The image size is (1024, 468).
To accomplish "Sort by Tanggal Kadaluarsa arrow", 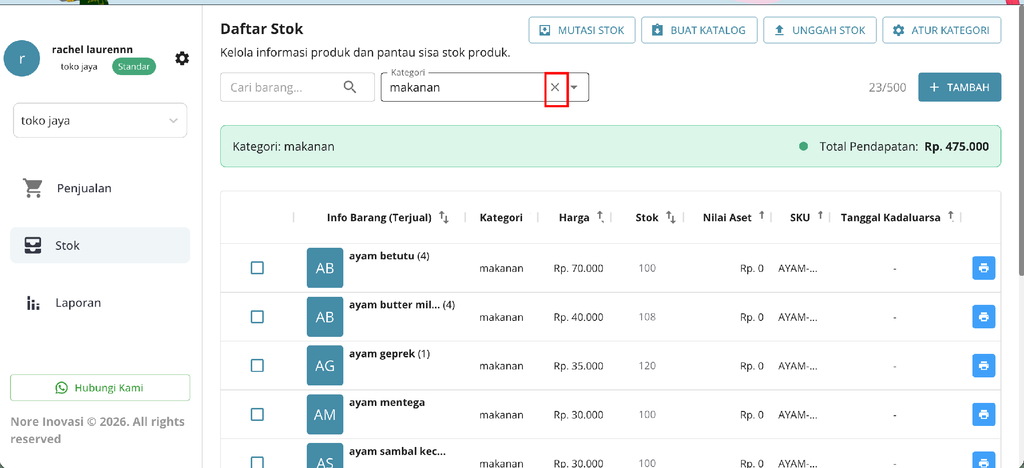I will (952, 217).
